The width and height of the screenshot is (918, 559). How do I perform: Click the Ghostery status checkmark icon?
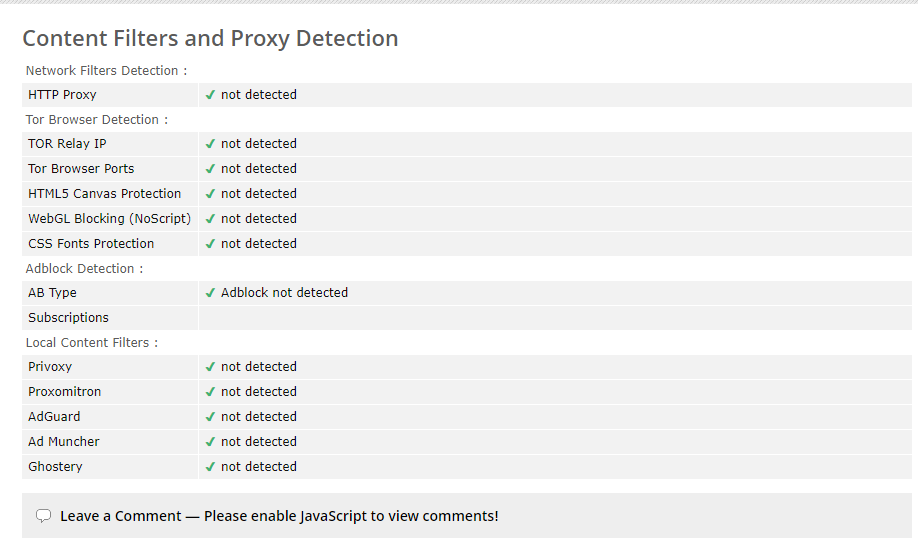(210, 467)
